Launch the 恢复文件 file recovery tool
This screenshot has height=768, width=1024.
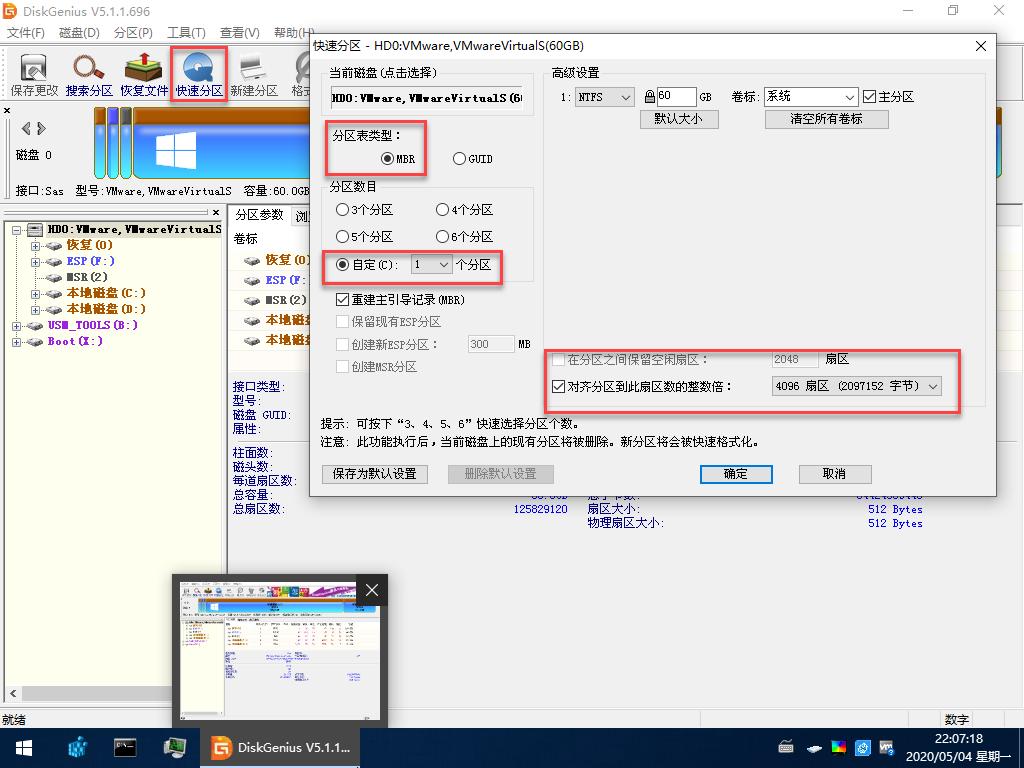(x=143, y=72)
